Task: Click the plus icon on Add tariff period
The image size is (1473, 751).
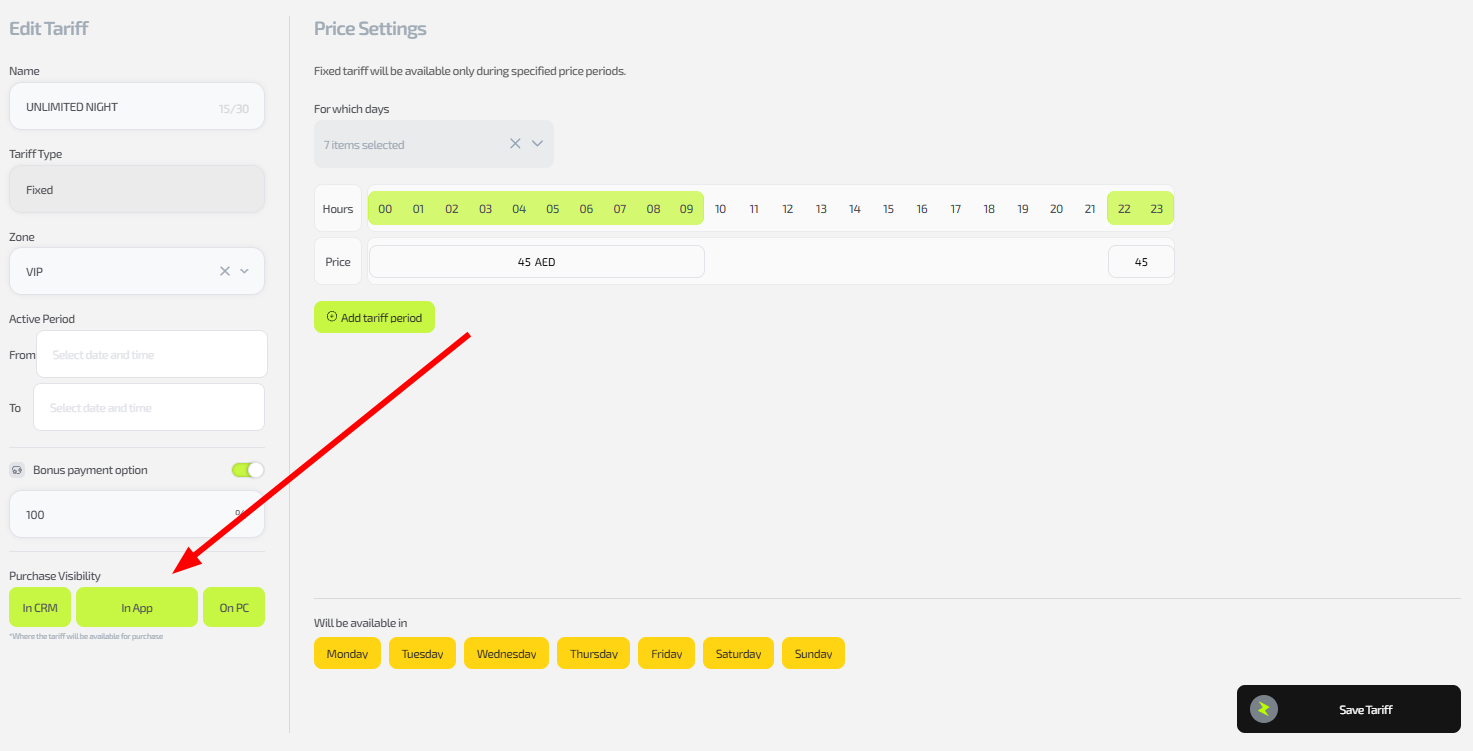Action: 332,317
